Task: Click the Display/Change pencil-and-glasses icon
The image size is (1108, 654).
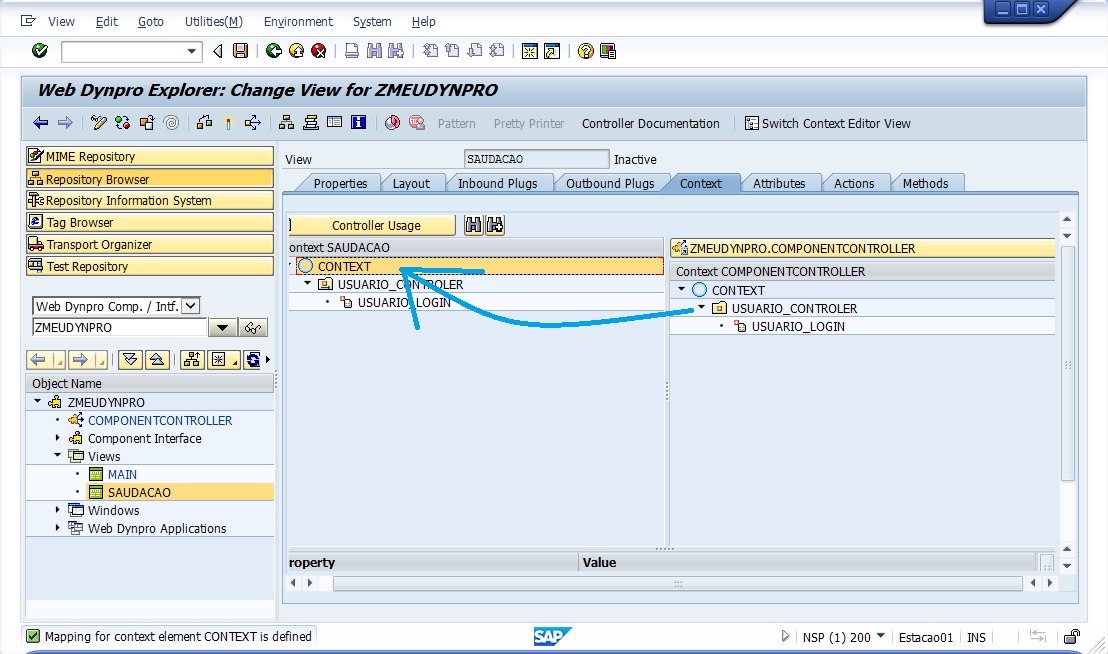Action: 98,123
